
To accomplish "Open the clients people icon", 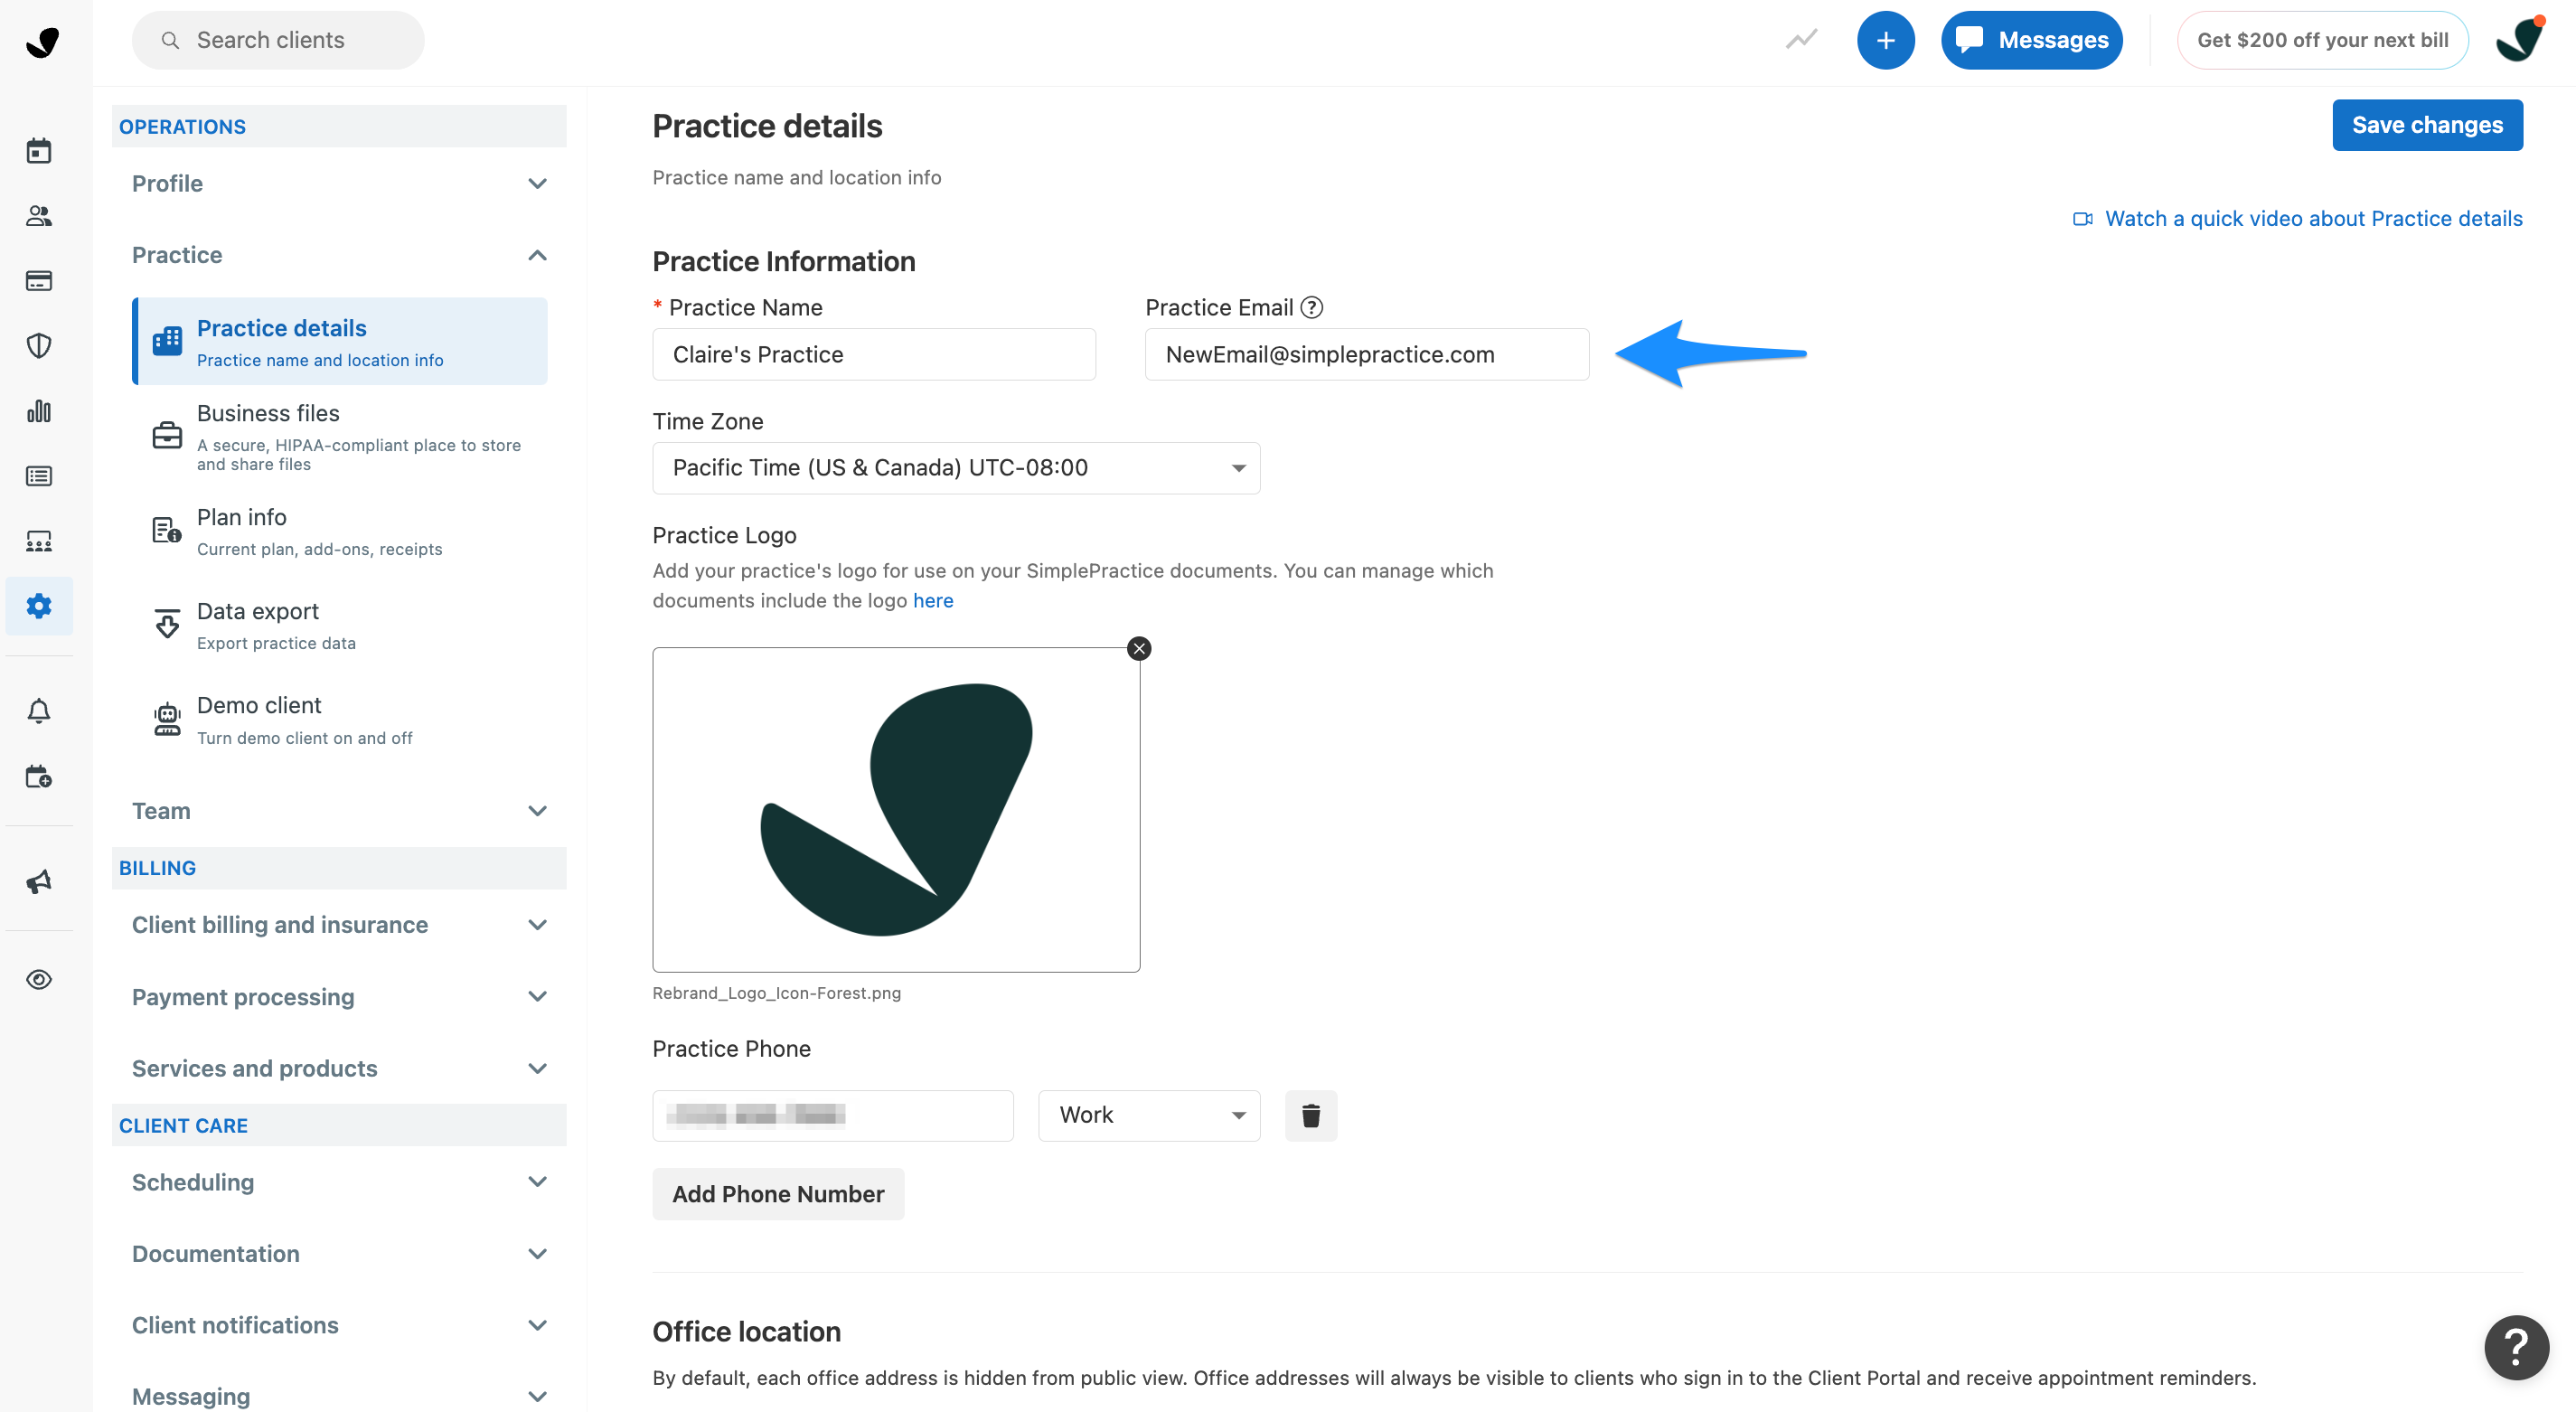I will pos(39,216).
